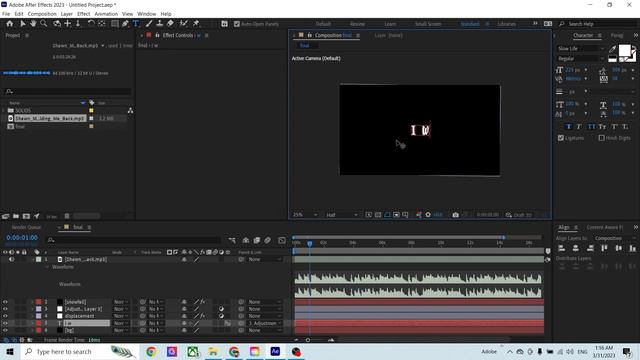
Task: Create a new composition from Project panel footer
Action: tap(26, 216)
